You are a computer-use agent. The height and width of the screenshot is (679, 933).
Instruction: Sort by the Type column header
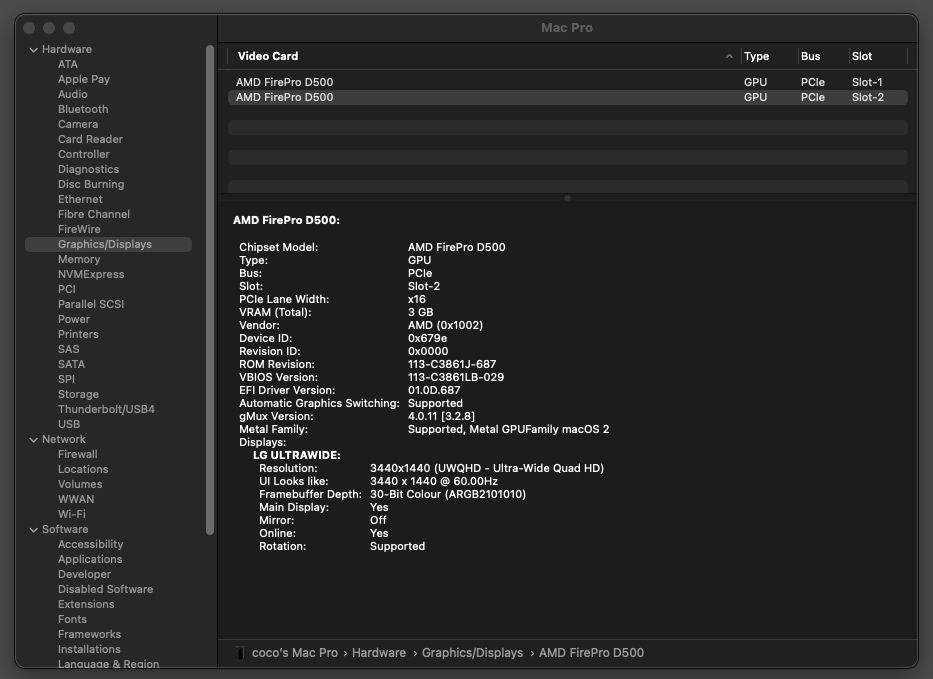(x=756, y=57)
